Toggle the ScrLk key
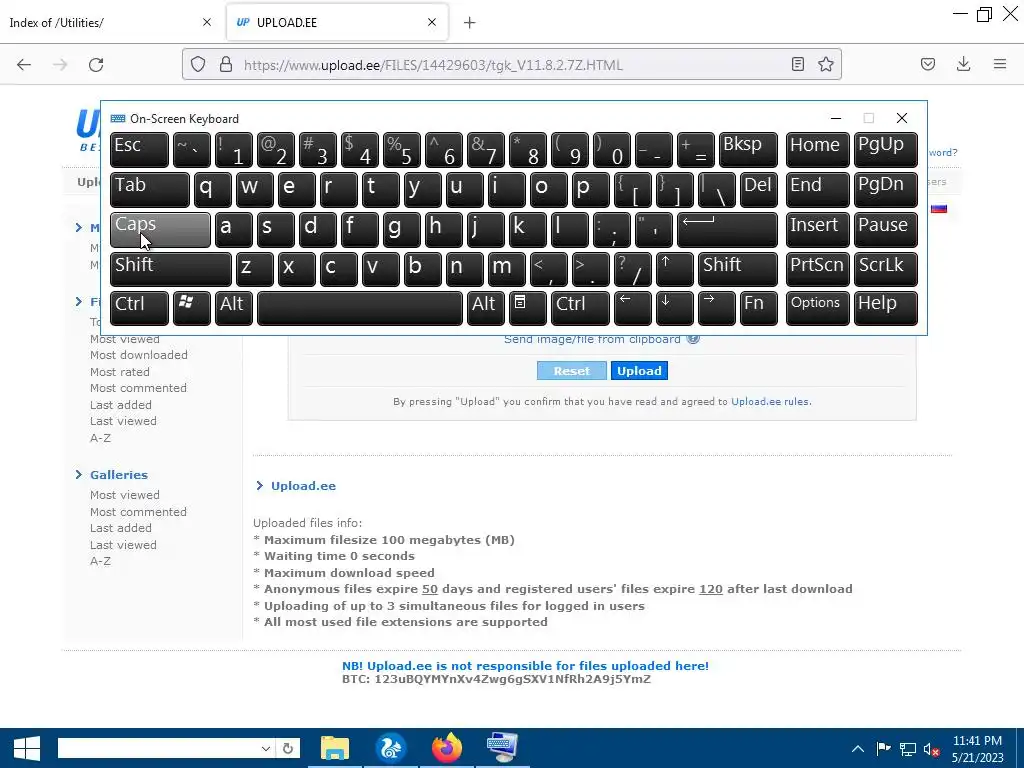1024x768 pixels. [x=885, y=270]
